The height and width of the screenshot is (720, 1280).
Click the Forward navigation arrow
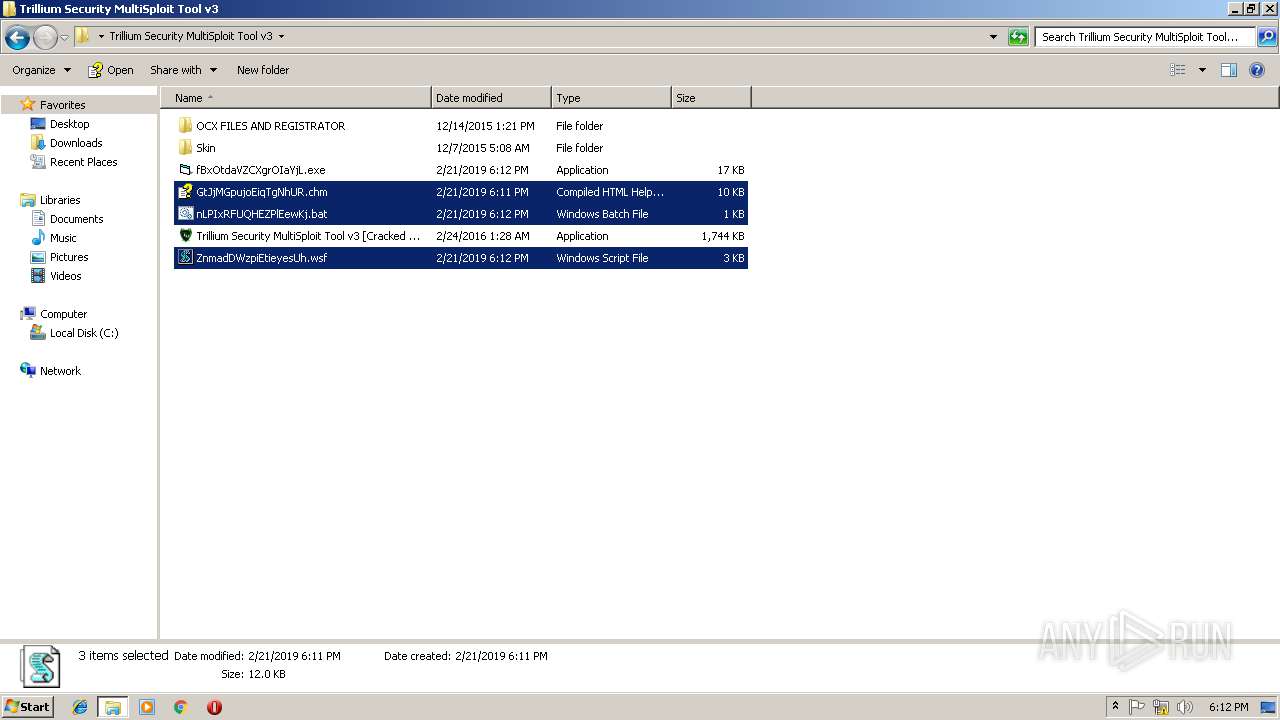pyautogui.click(x=45, y=38)
